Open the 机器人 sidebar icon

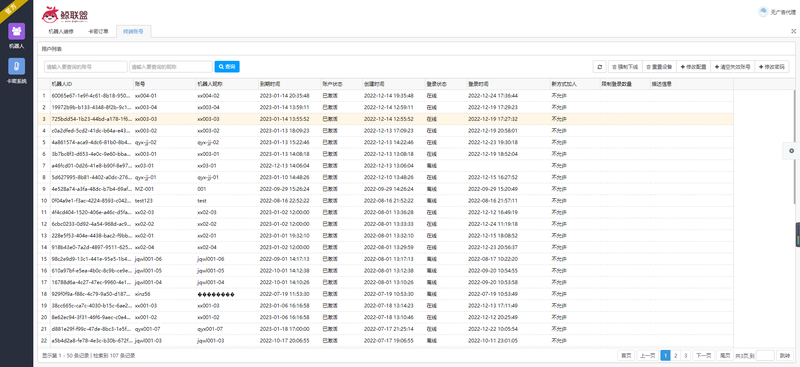point(16,31)
